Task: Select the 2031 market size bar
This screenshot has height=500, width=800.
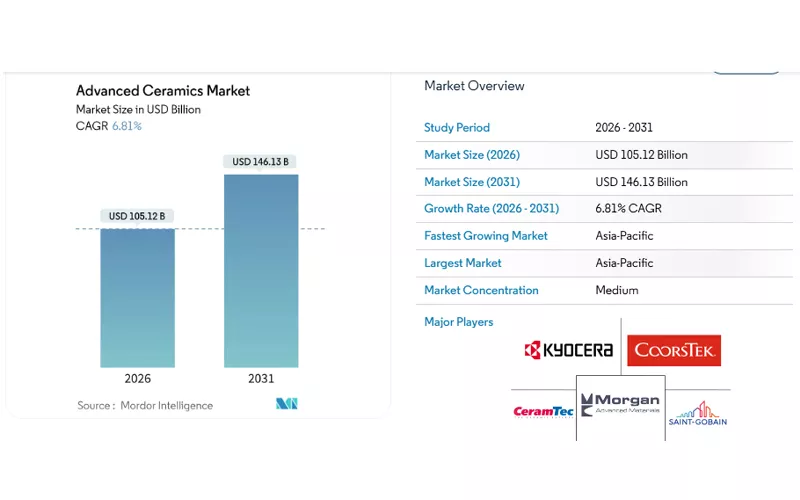Action: coord(261,271)
